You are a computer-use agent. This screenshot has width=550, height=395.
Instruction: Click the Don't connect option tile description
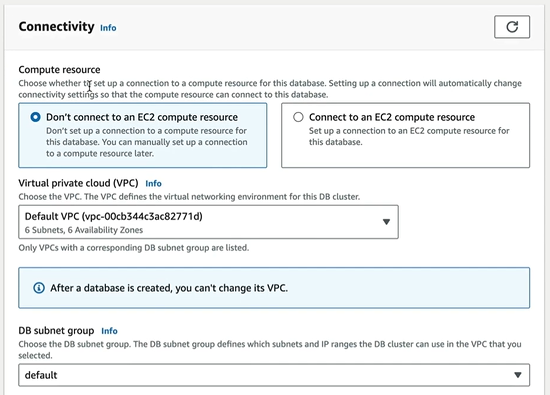[147, 142]
